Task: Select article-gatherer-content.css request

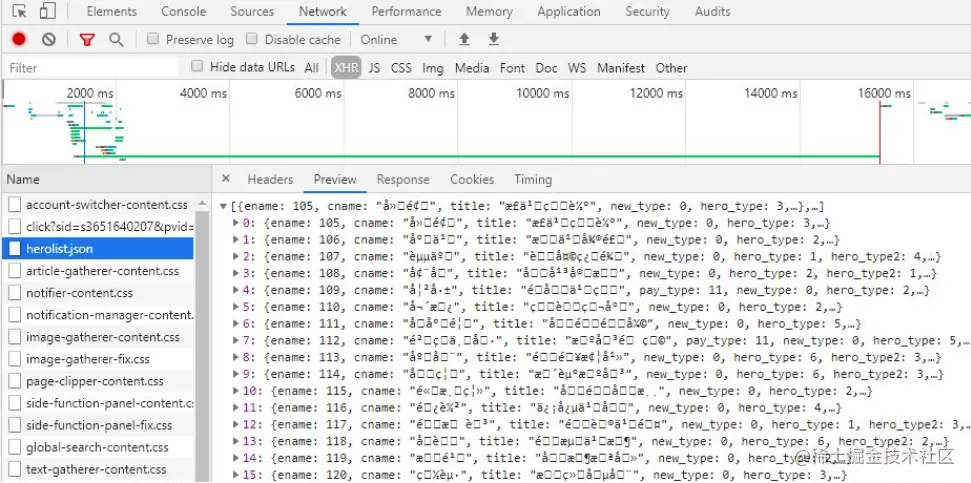Action: tap(97, 271)
